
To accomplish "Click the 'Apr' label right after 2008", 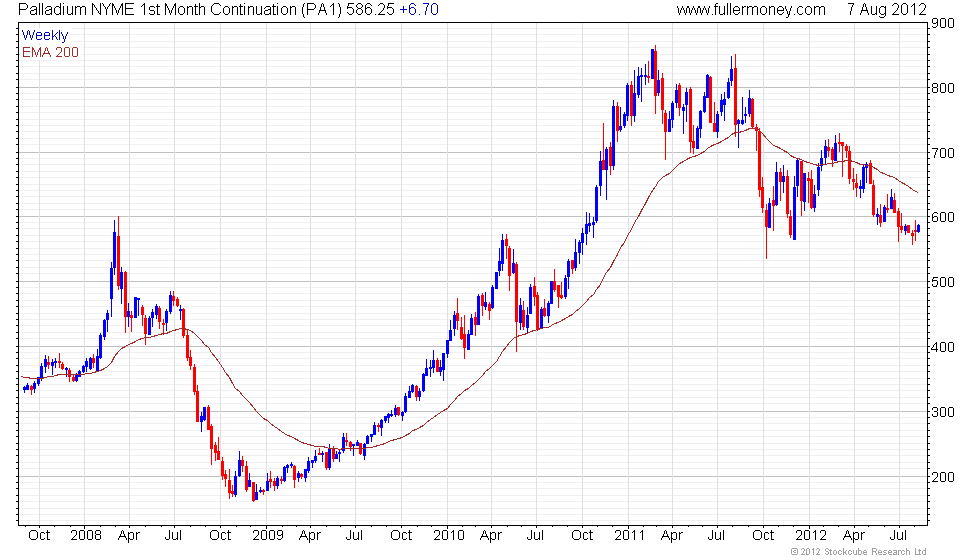I will pos(129,536).
